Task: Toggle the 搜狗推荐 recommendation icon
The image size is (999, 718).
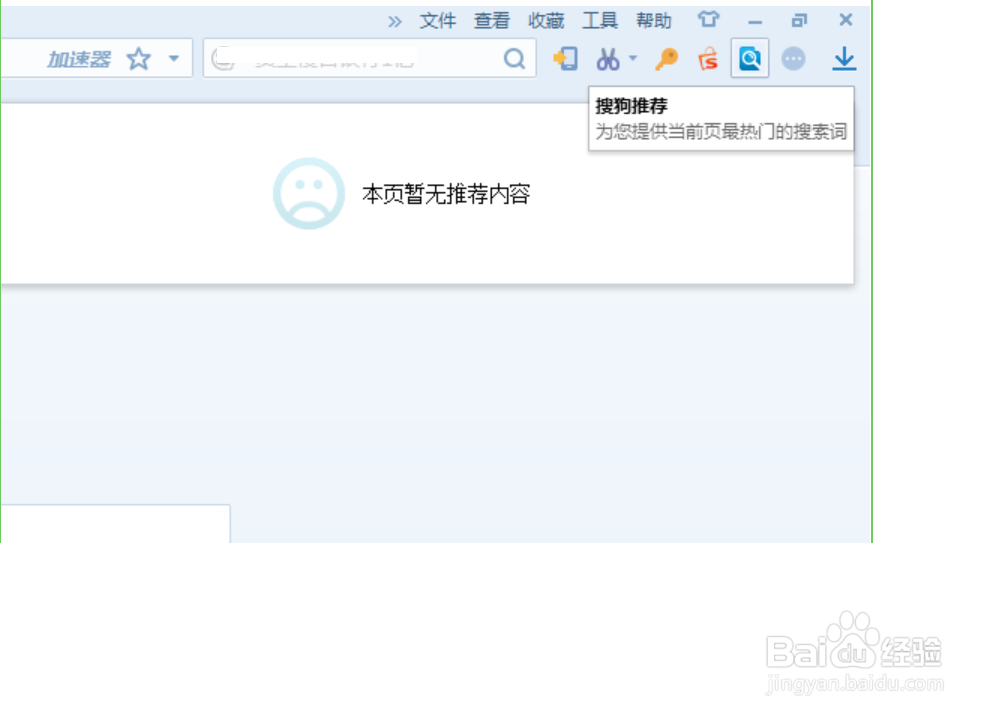Action: [x=750, y=59]
